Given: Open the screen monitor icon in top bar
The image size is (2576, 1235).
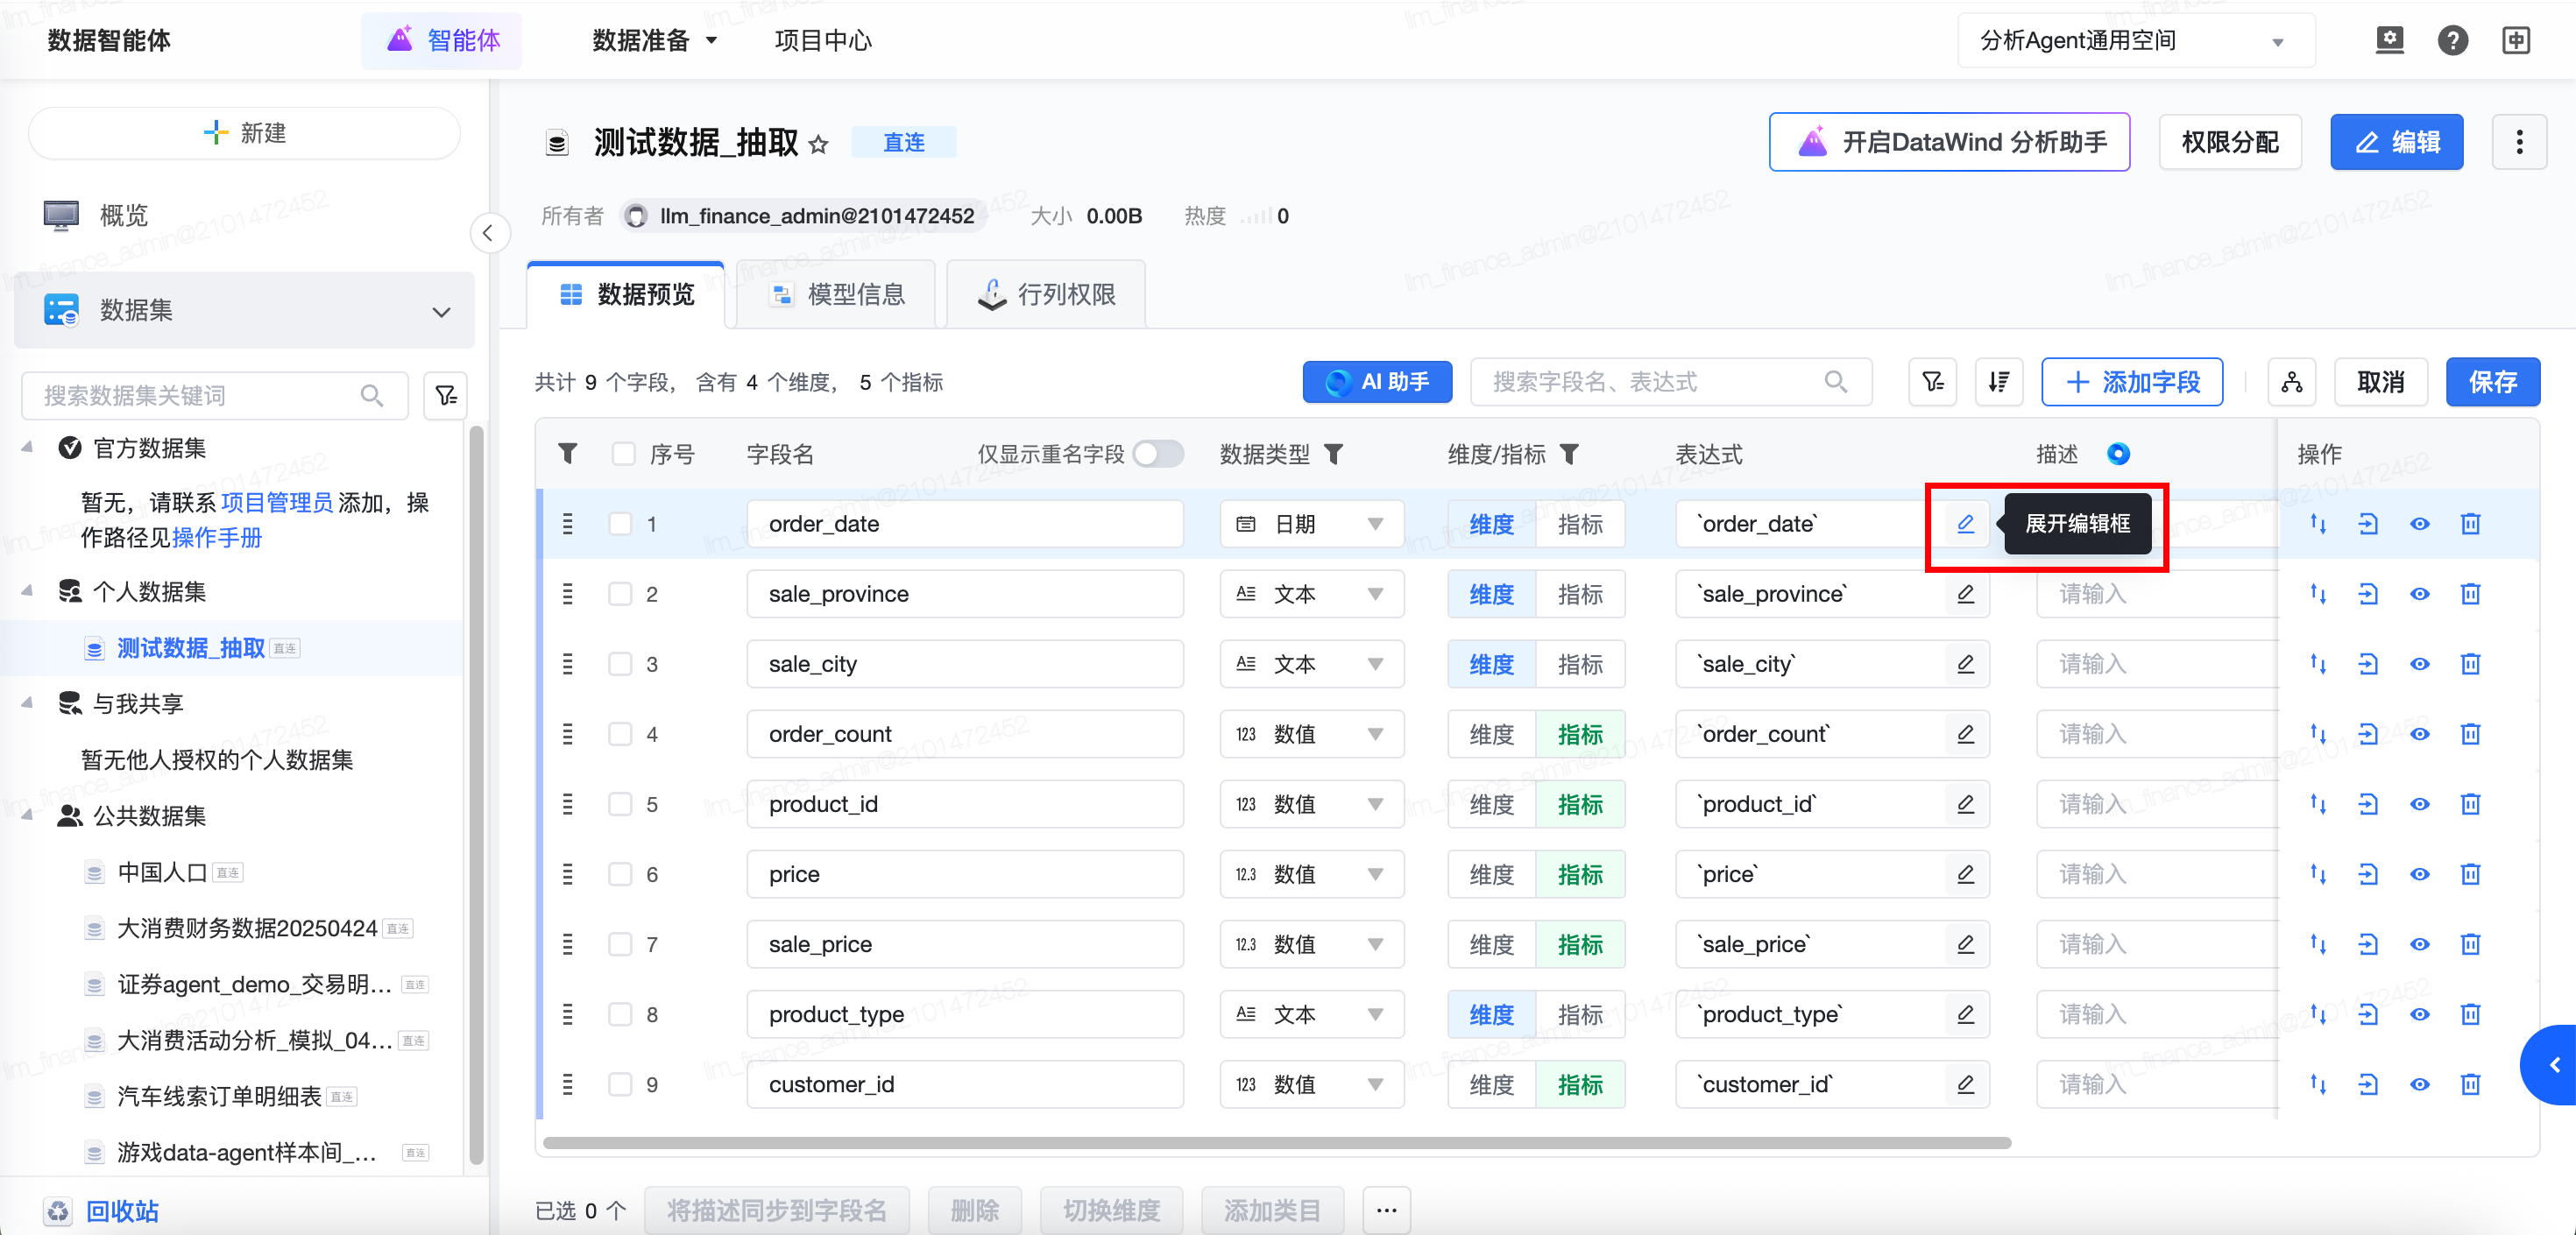Looking at the screenshot, I should pos(2389,40).
